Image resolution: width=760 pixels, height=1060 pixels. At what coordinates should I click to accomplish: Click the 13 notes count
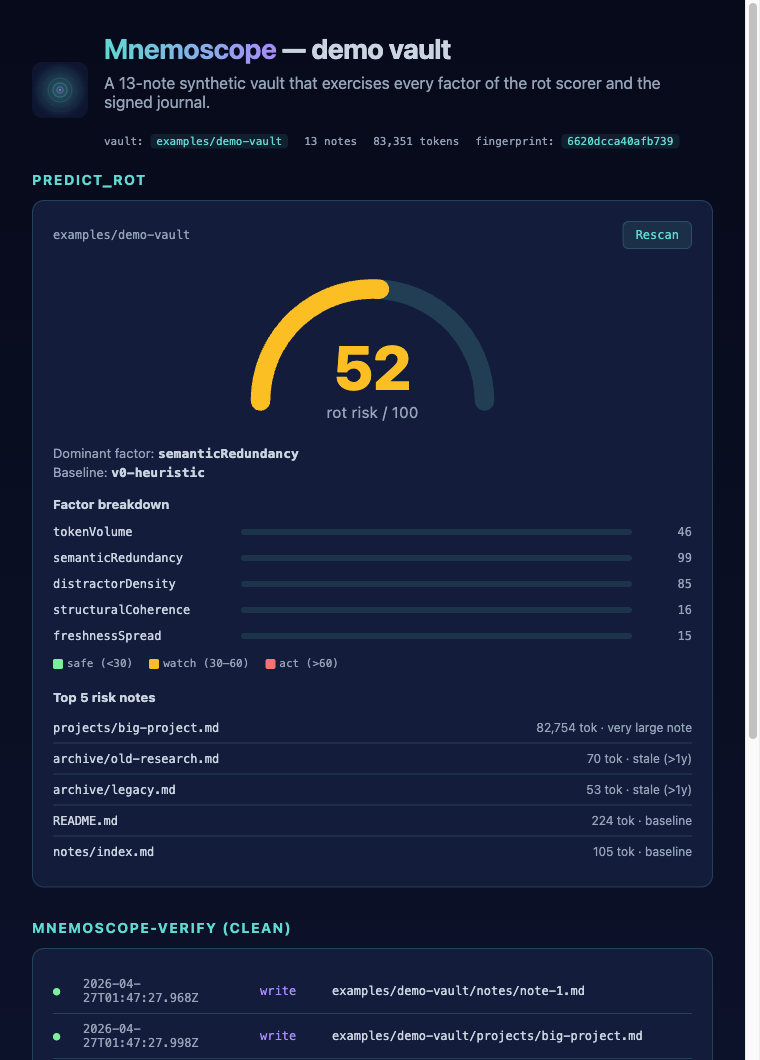click(x=331, y=141)
